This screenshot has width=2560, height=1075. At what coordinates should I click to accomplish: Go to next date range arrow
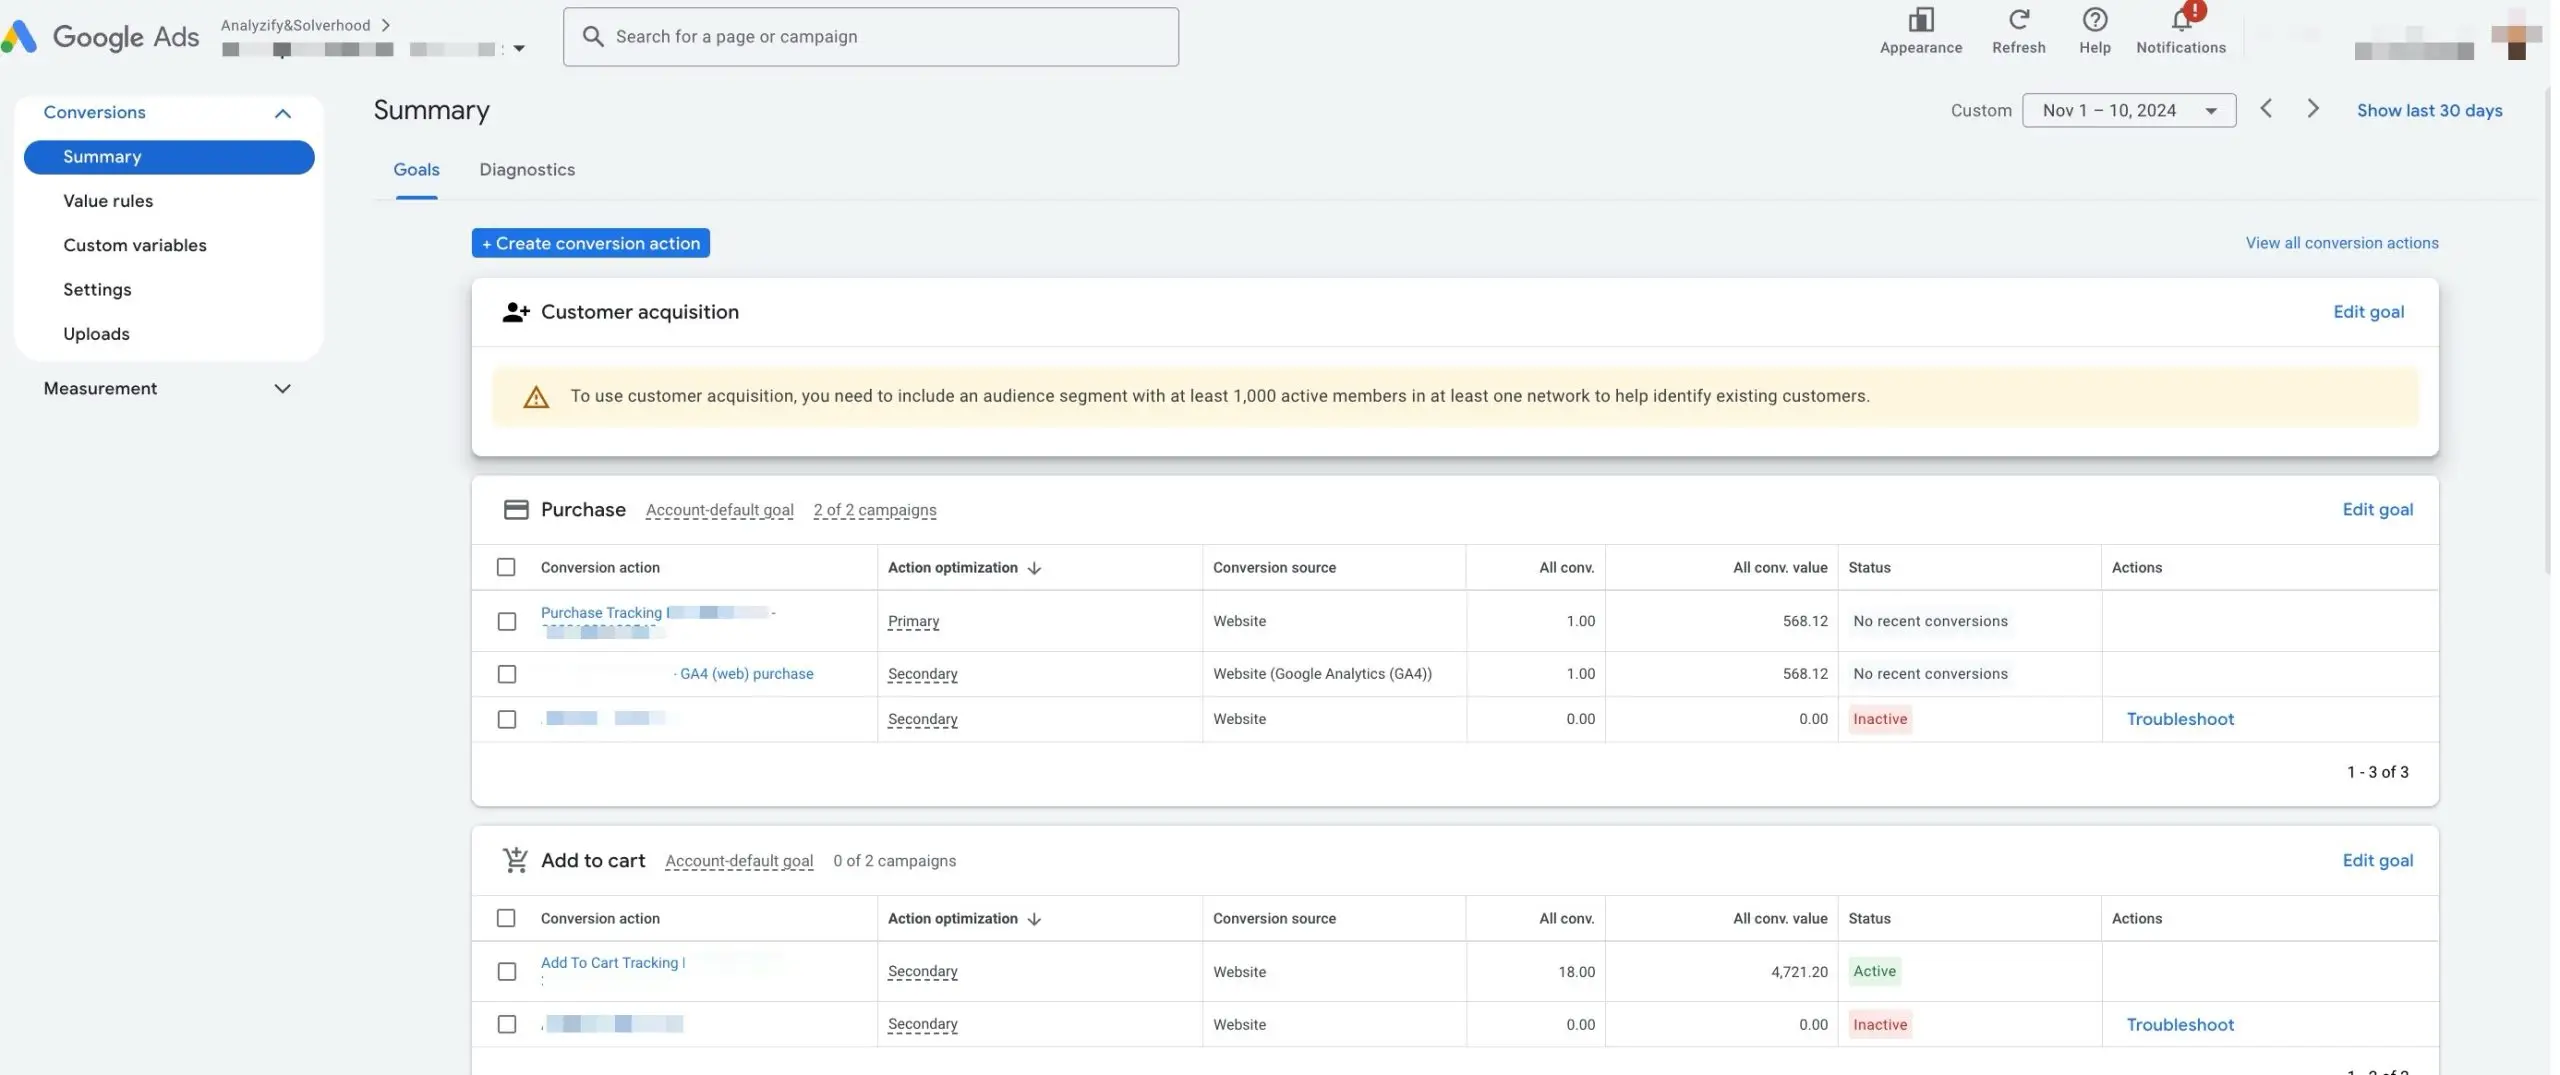click(2312, 109)
